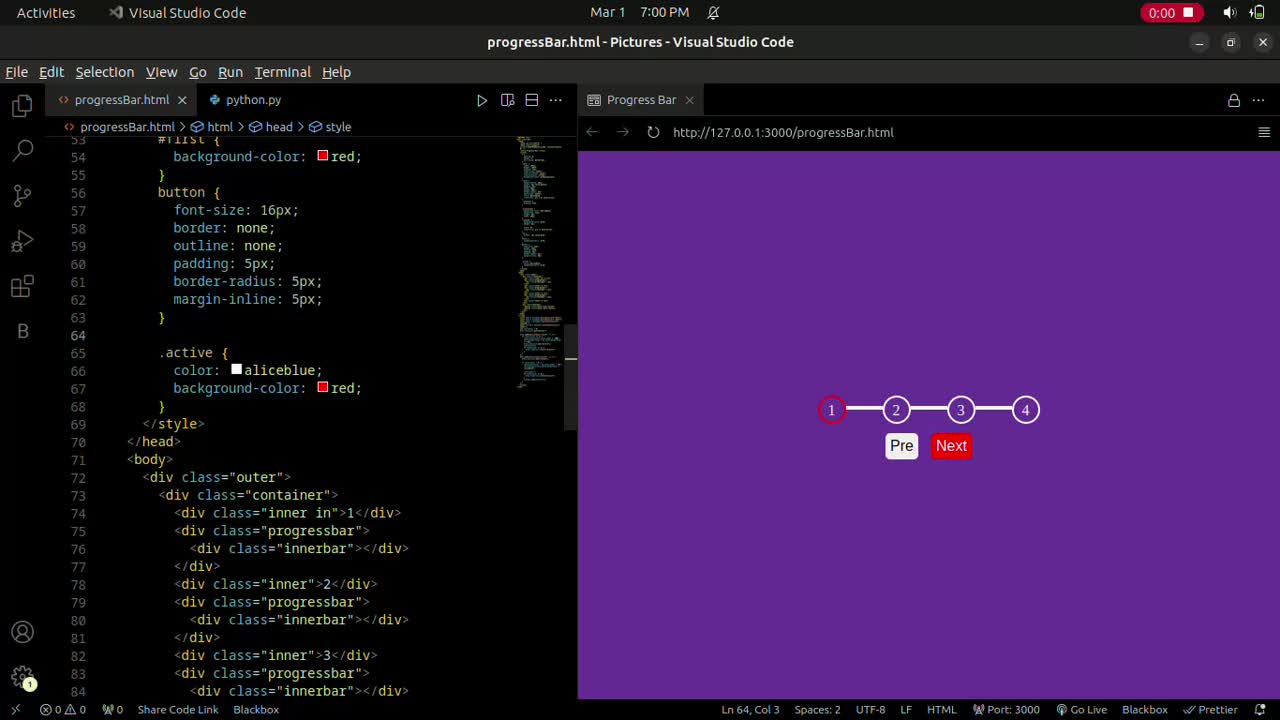Screen dimensions: 1280x720
Task: Open the Manage gear icon
Action: click(22, 676)
